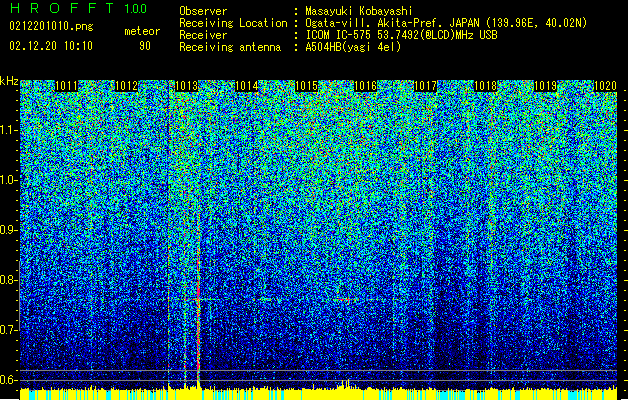Click the 0.6 kHz axis label
The height and width of the screenshot is (400, 629).
pos(9,380)
